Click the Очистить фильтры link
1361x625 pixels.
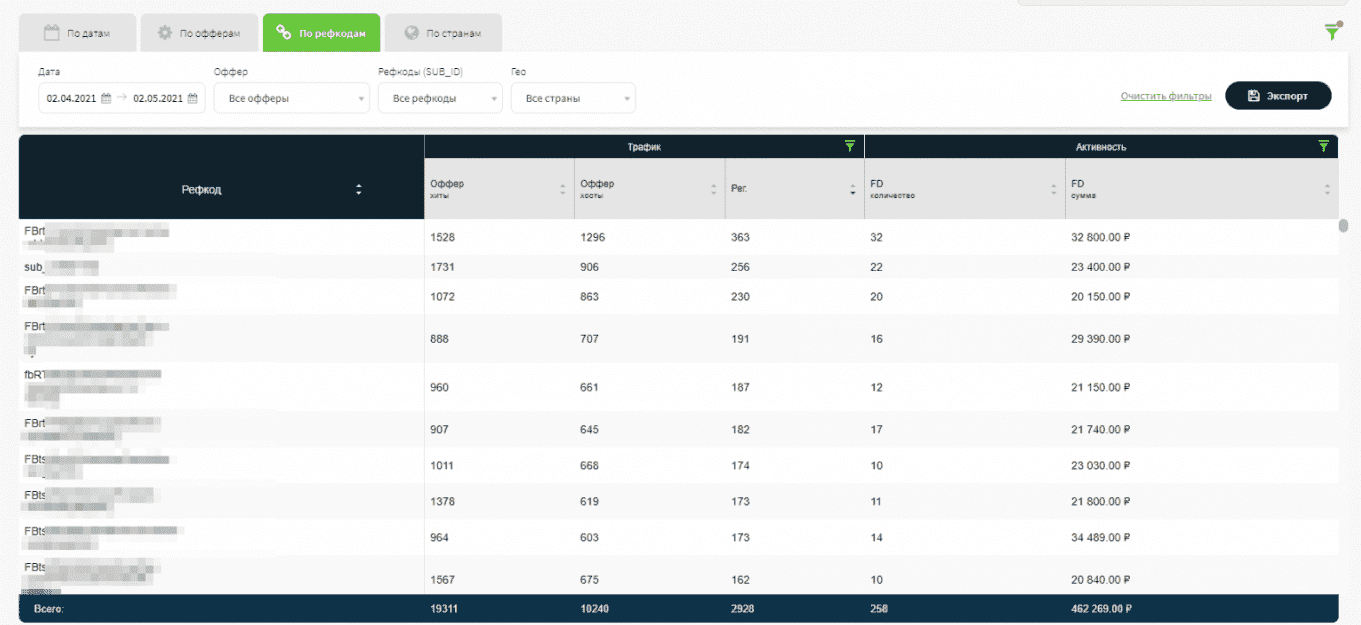click(x=1166, y=96)
